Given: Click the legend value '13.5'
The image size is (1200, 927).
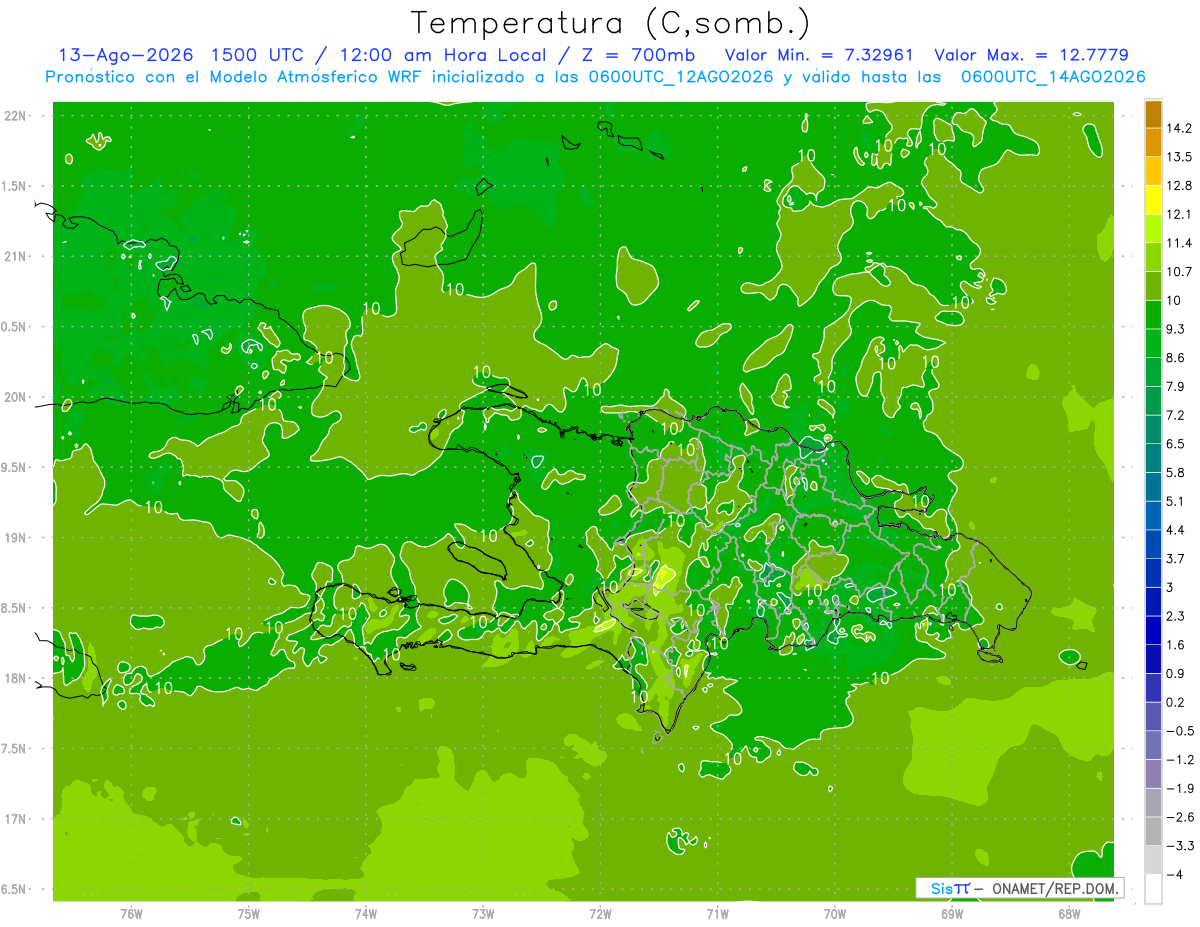Looking at the screenshot, I should tap(1180, 157).
